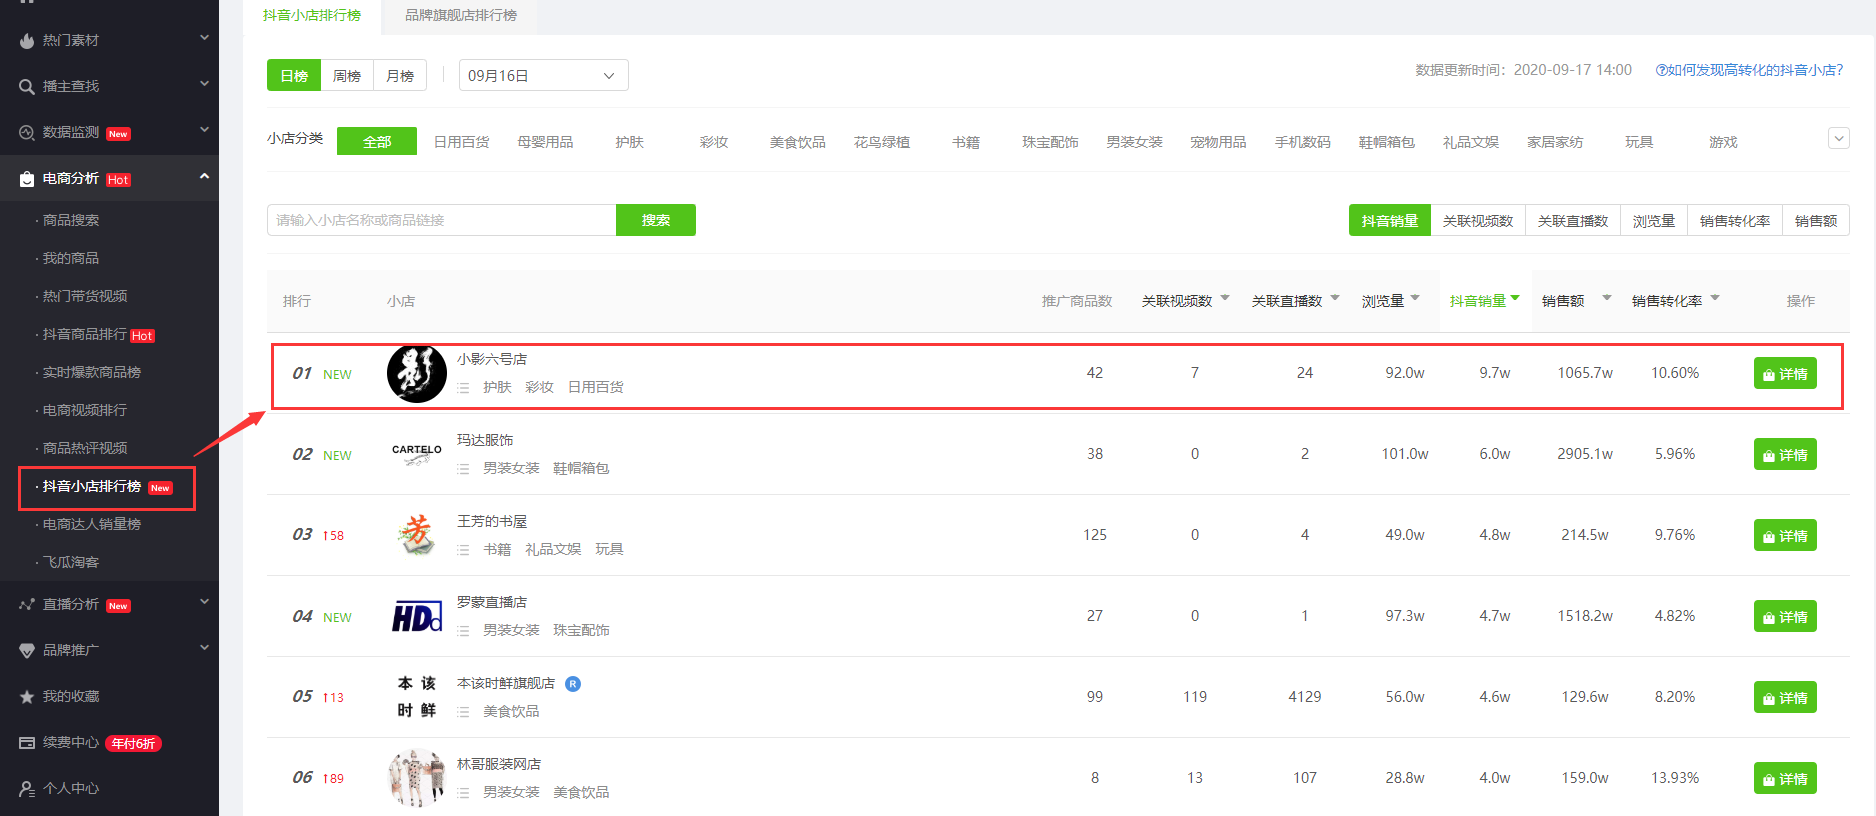Expand the shop category list chevron
This screenshot has width=1876, height=816.
point(1839,138)
